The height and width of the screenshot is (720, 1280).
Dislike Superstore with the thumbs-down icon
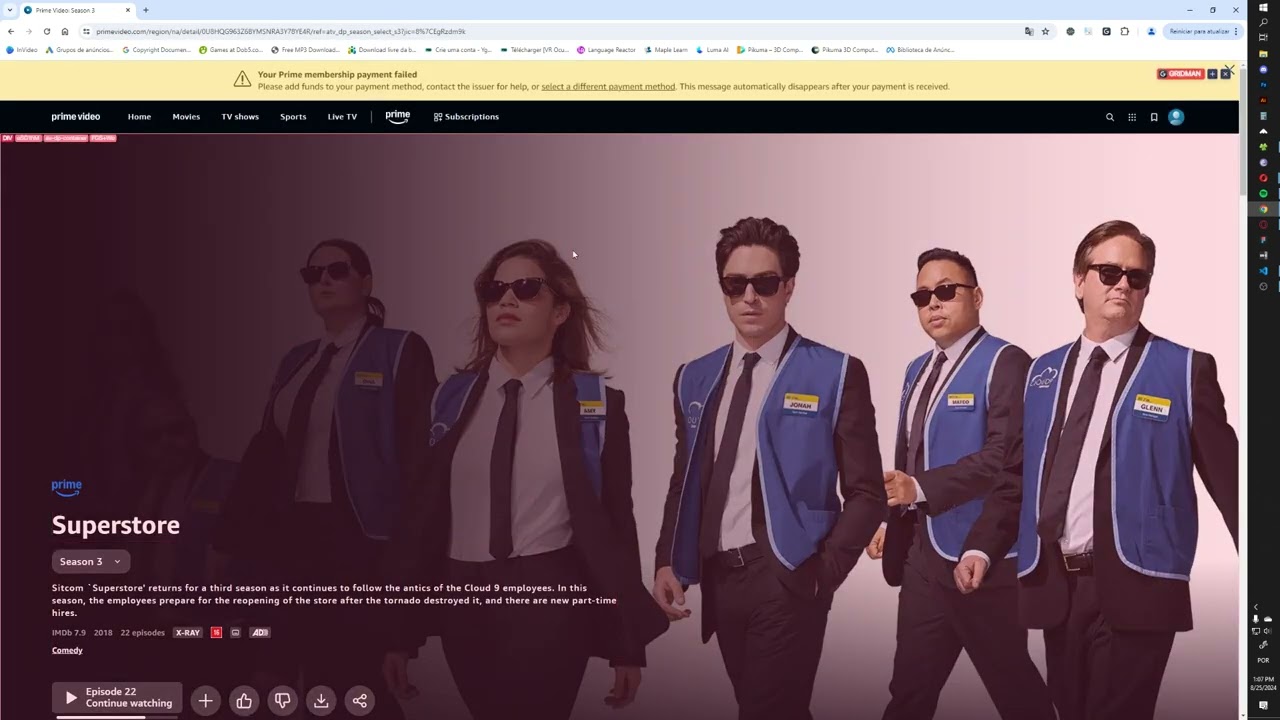point(282,701)
